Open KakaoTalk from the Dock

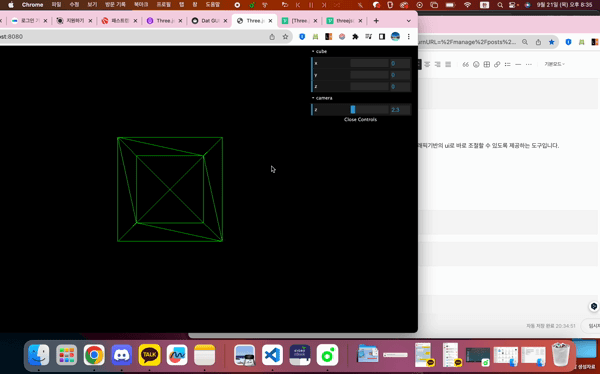click(149, 355)
